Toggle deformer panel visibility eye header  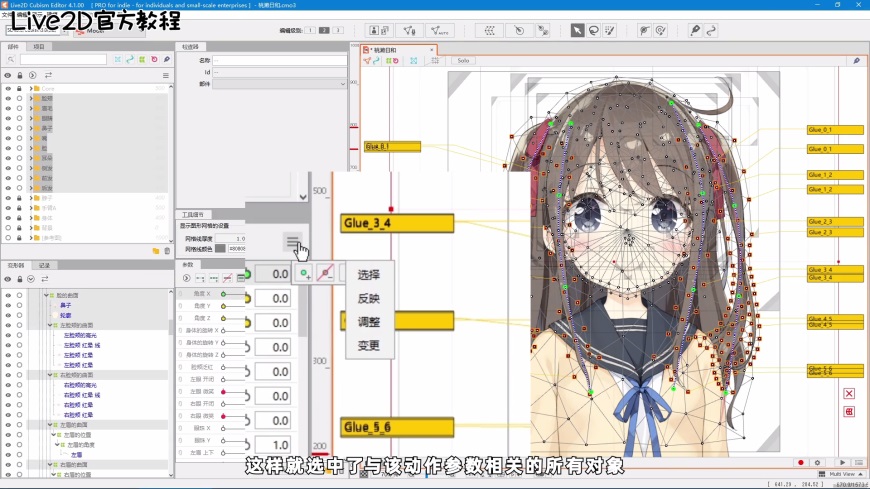click(8, 279)
